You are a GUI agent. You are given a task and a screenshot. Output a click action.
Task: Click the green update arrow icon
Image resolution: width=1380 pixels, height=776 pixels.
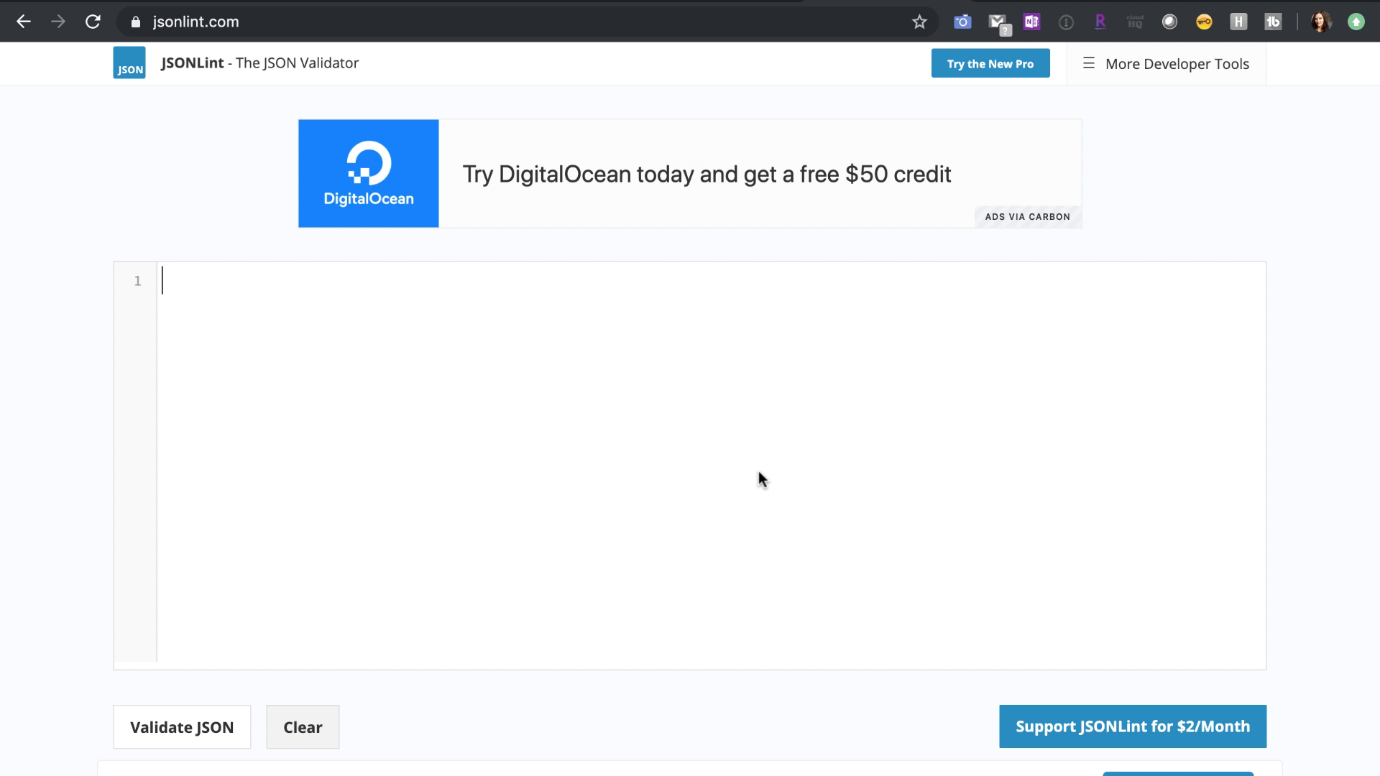(1356, 21)
